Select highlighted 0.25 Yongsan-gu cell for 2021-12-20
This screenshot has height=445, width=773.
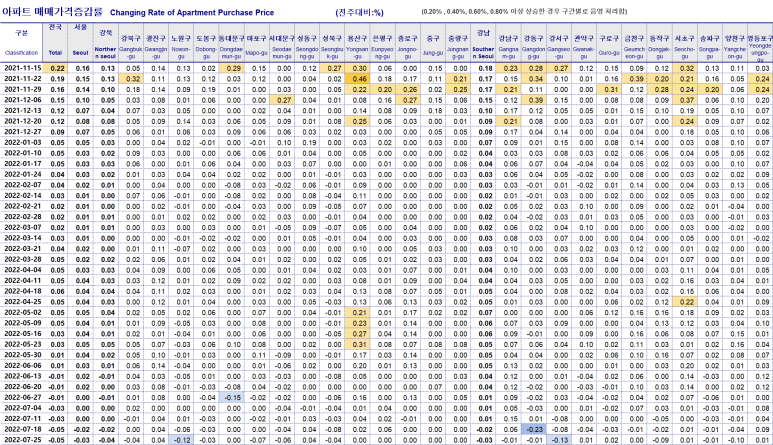(x=357, y=121)
